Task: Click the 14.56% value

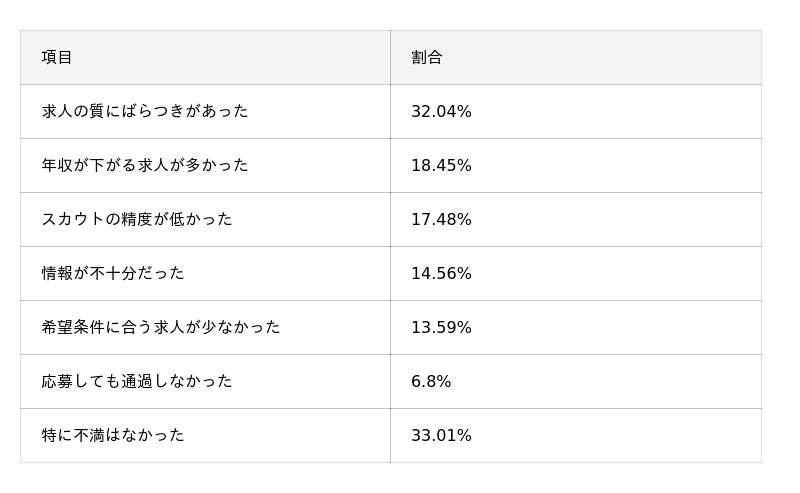Action: pyautogui.click(x=441, y=274)
